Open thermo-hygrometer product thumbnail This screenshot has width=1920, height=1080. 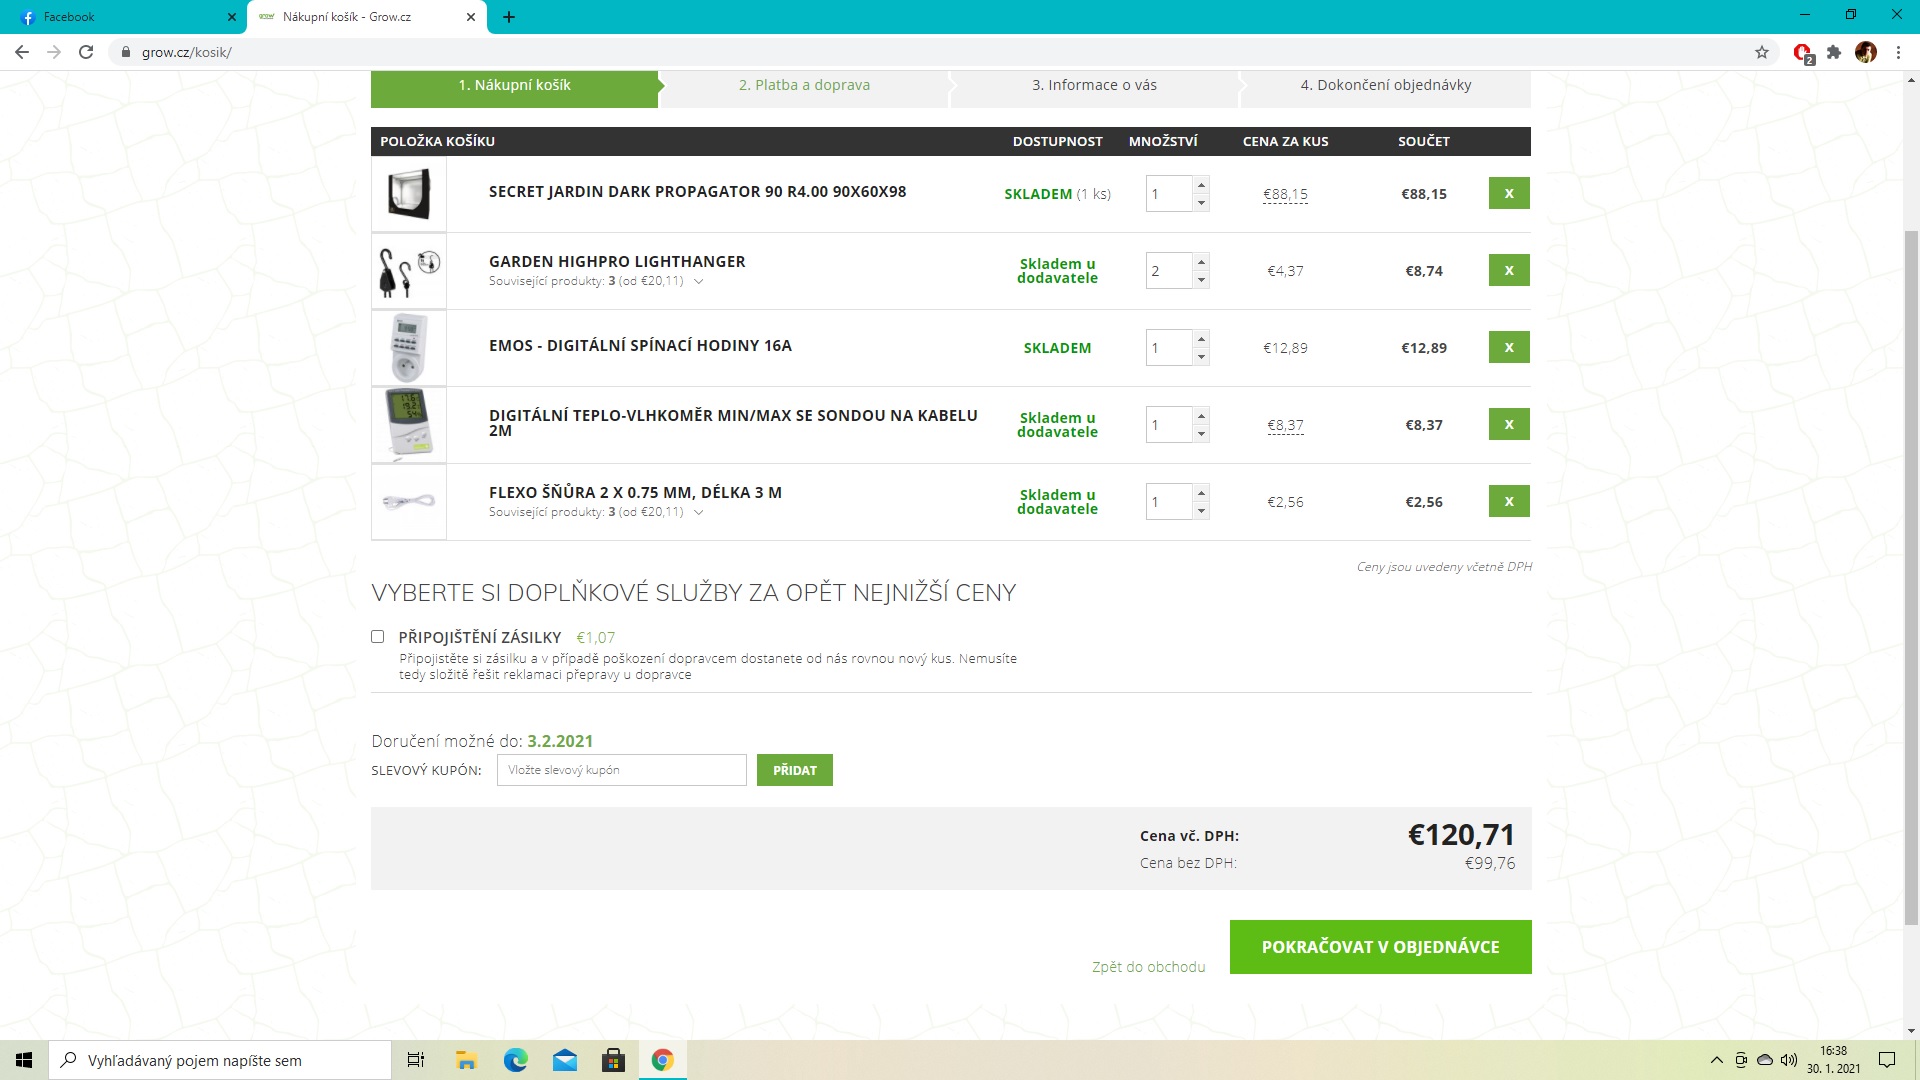point(409,425)
